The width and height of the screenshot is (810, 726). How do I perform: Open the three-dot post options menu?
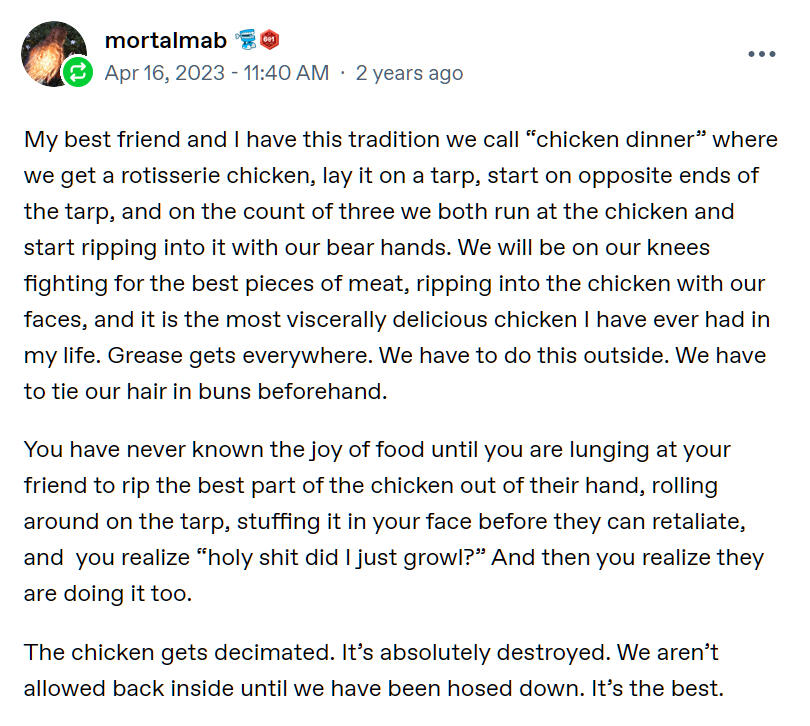coord(762,54)
